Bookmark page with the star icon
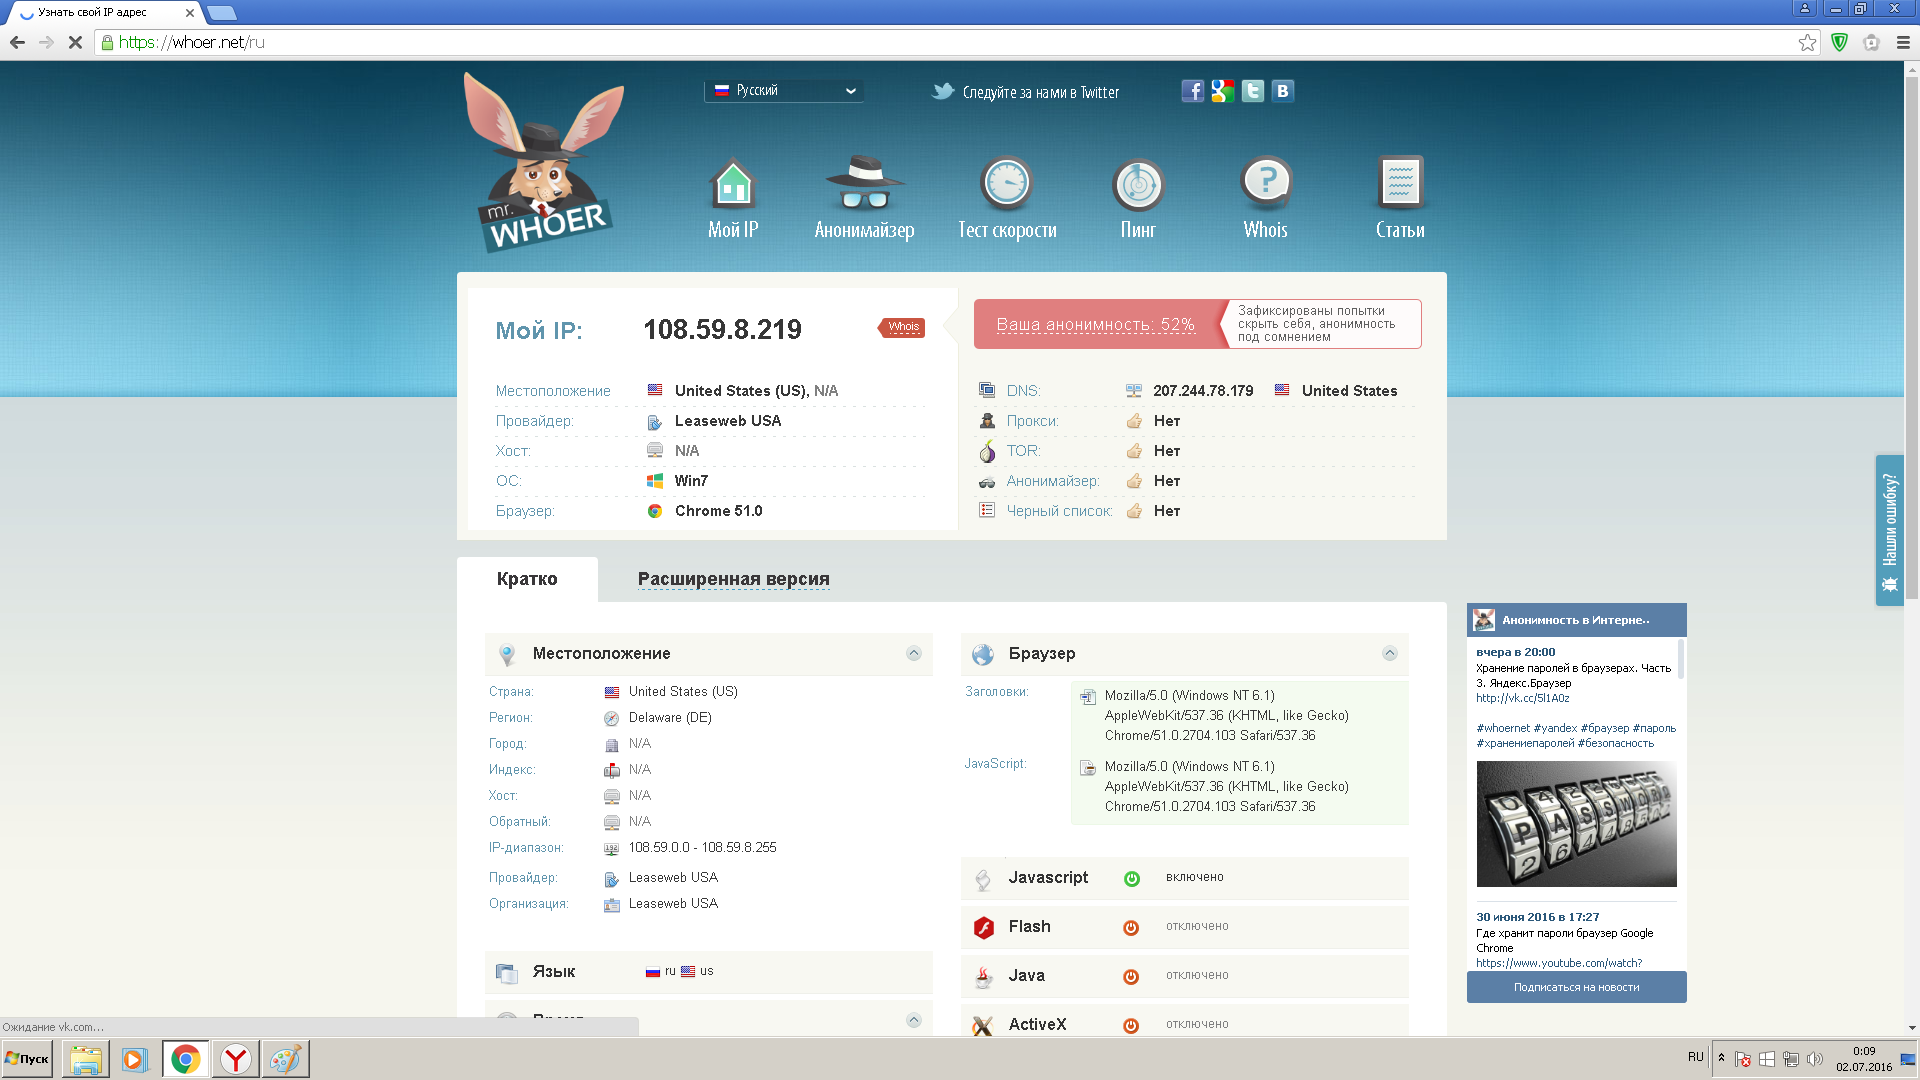This screenshot has height=1080, width=1920. pyautogui.click(x=1807, y=42)
